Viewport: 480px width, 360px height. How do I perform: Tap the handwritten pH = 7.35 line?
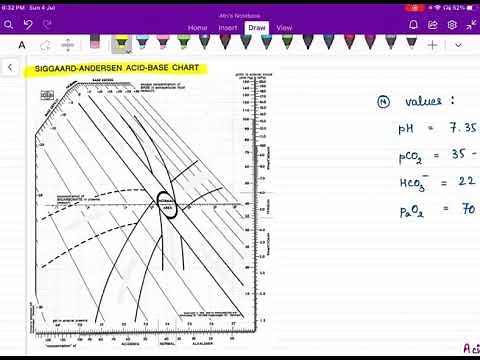click(x=438, y=128)
